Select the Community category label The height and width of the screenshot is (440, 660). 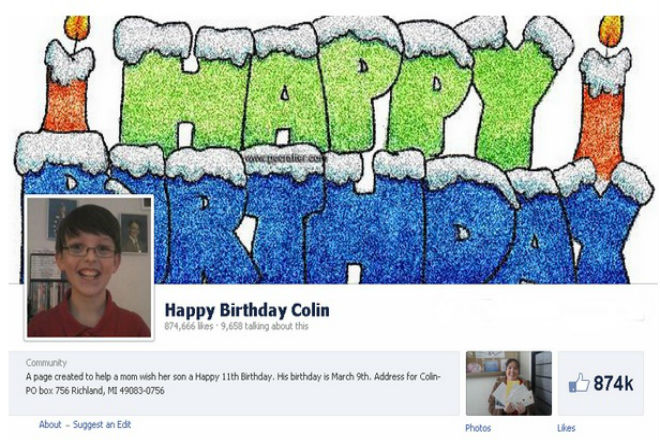(46, 363)
